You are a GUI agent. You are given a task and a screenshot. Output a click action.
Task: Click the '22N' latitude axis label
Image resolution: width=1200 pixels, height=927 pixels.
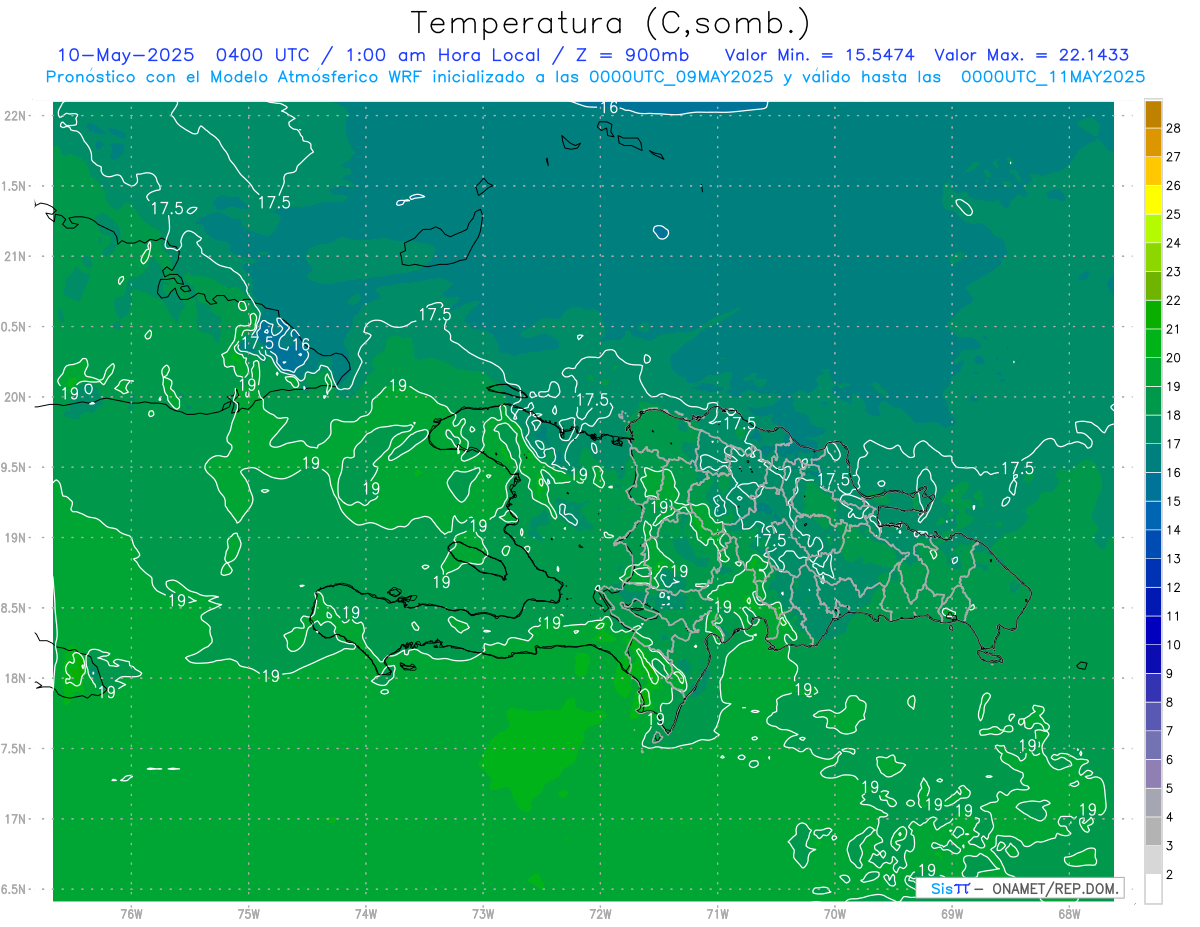(16, 116)
